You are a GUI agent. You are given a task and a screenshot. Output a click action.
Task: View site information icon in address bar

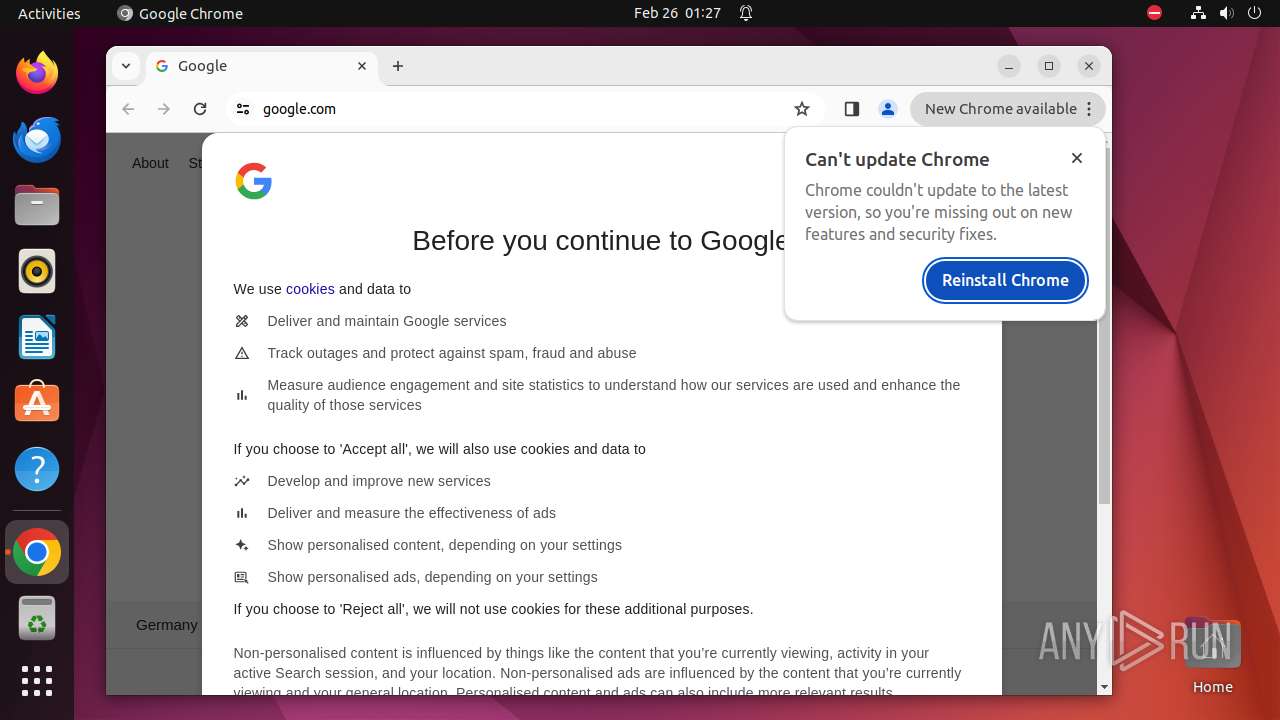(x=243, y=109)
